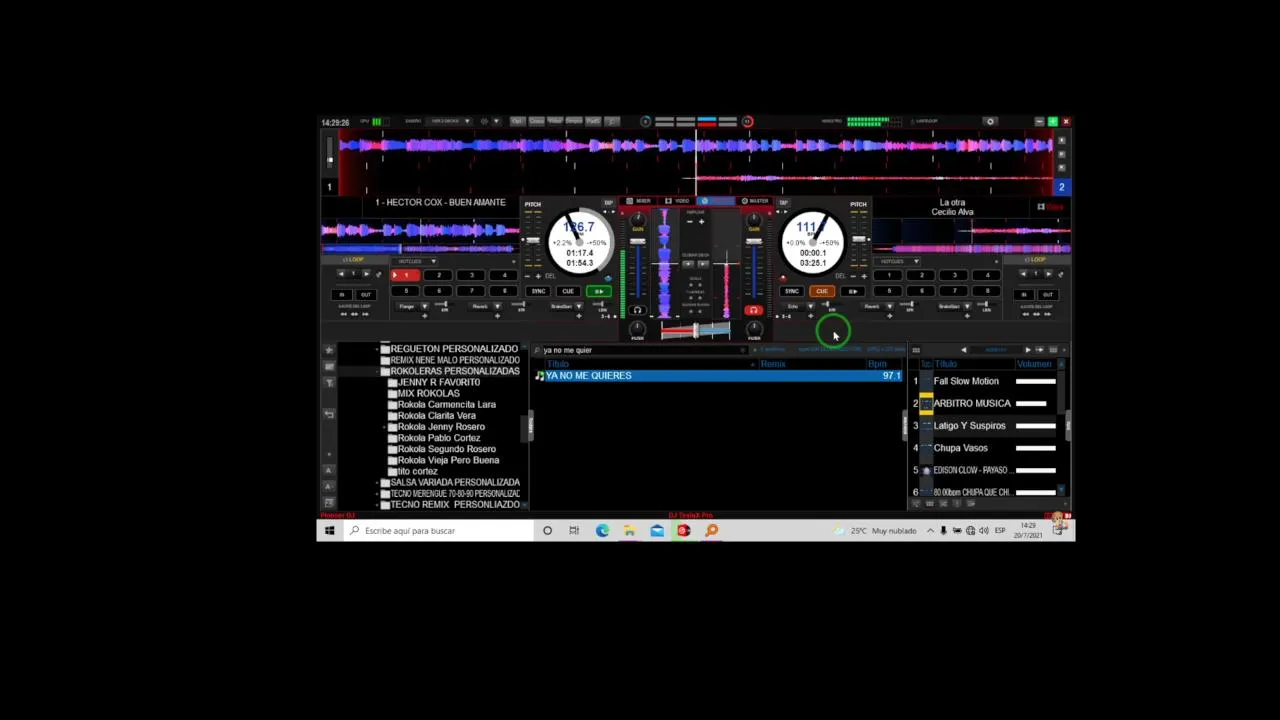The image size is (1280, 720).
Task: Click the filter funnel icon in browser sidebar
Action: pyautogui.click(x=329, y=381)
